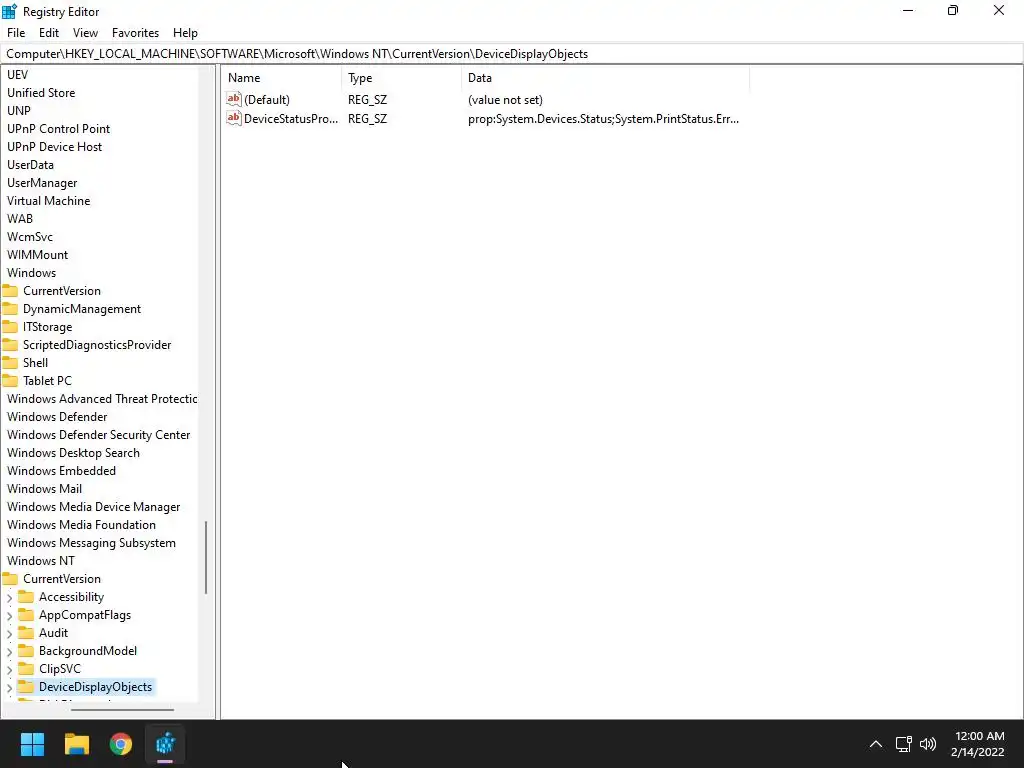Viewport: 1024px width, 768px height.
Task: Open the View menu
Action: click(x=86, y=33)
